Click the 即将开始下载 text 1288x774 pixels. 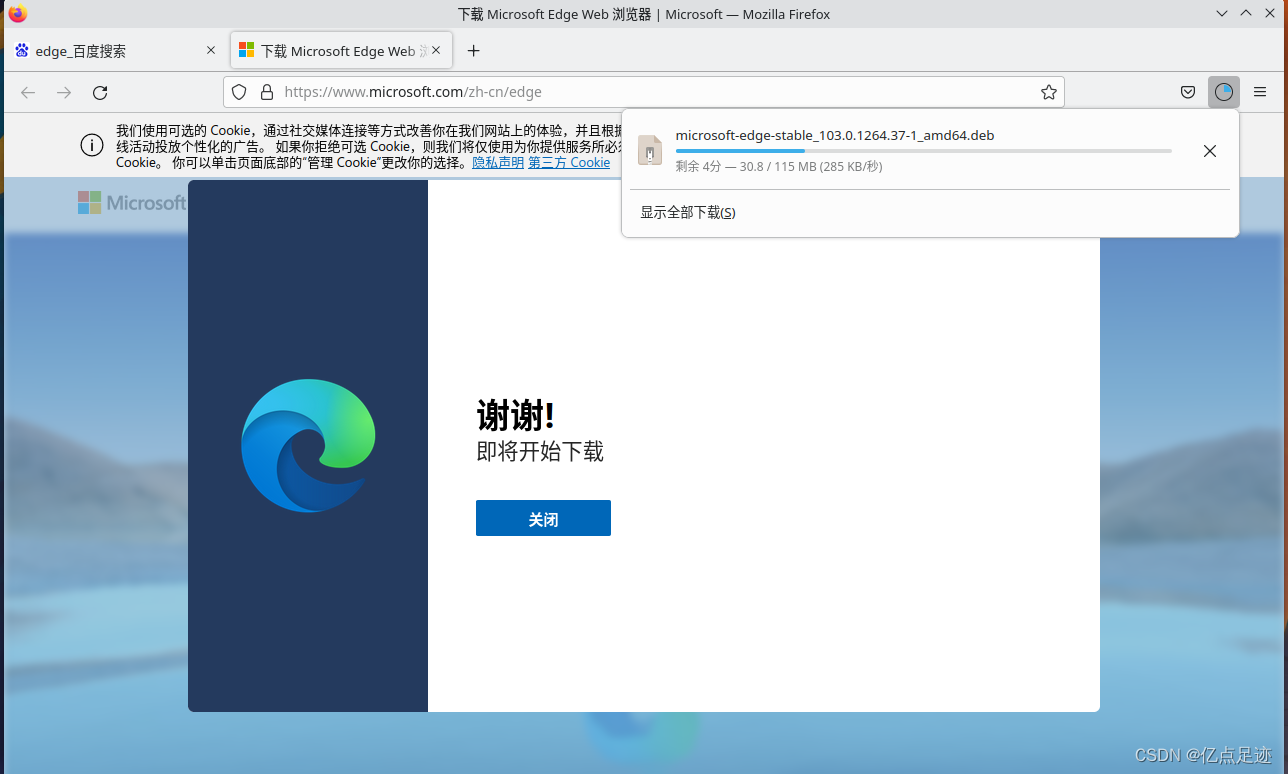540,452
